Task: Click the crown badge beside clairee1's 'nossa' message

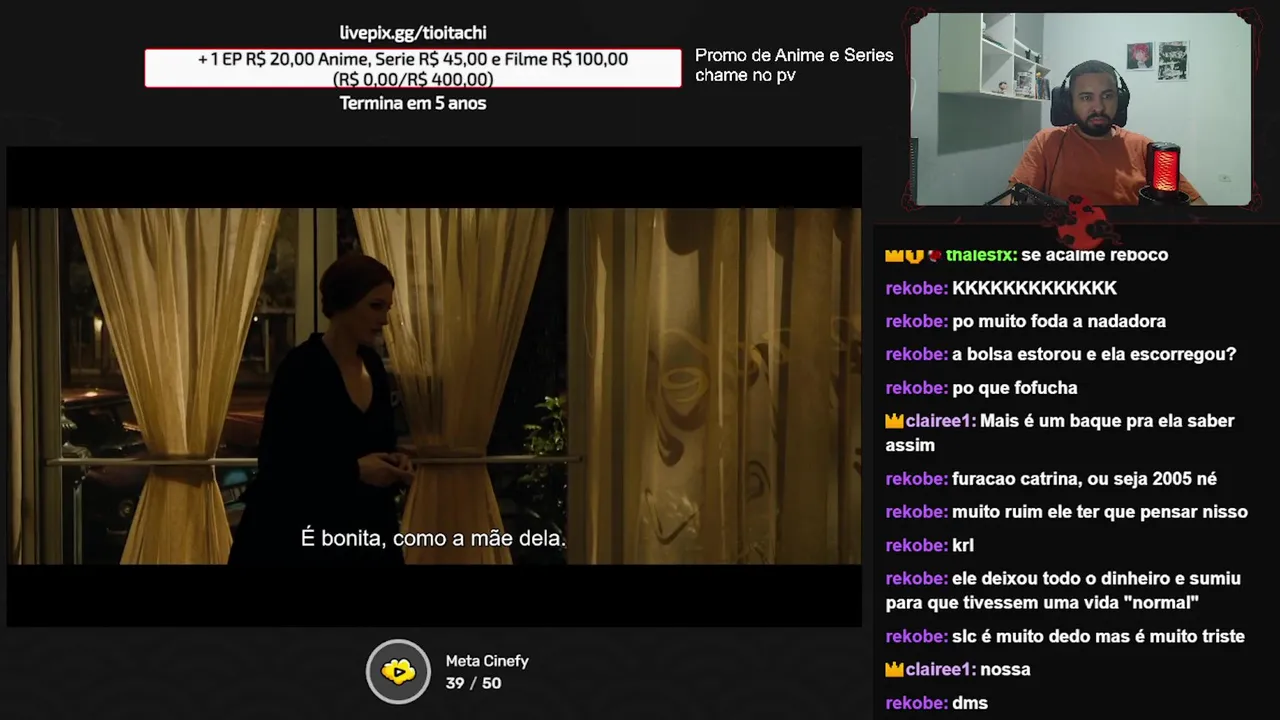Action: click(895, 669)
